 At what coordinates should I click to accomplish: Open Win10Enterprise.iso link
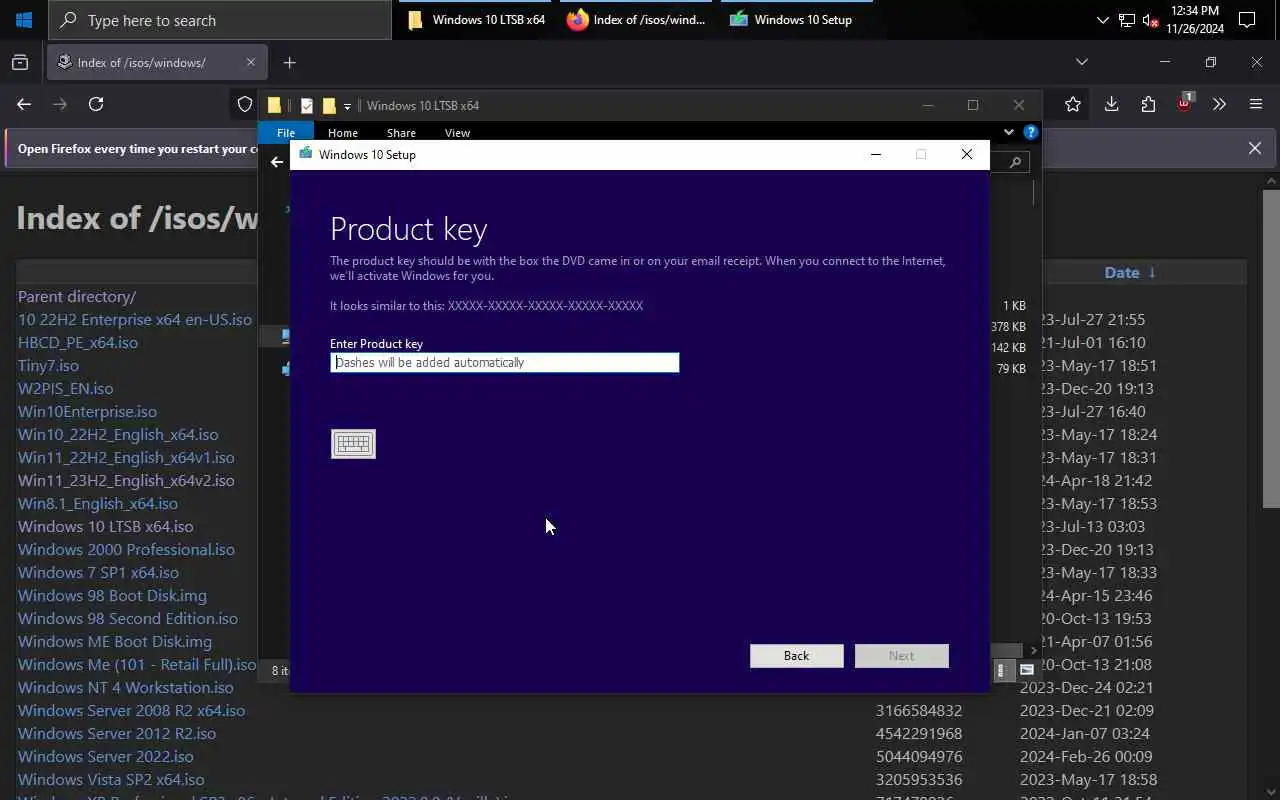click(87, 411)
